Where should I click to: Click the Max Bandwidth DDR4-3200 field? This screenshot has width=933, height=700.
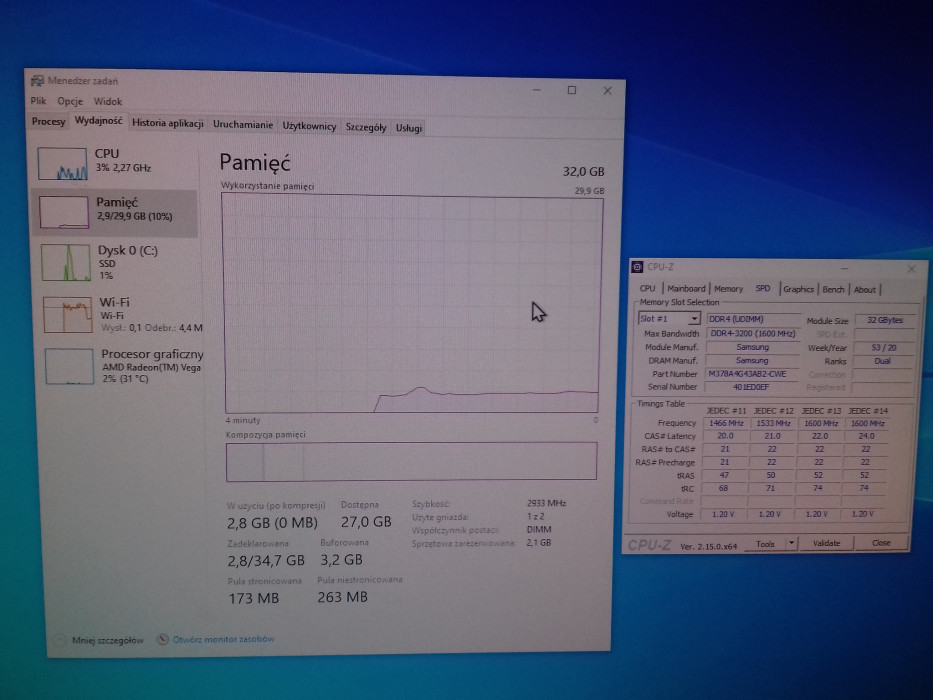(753, 333)
